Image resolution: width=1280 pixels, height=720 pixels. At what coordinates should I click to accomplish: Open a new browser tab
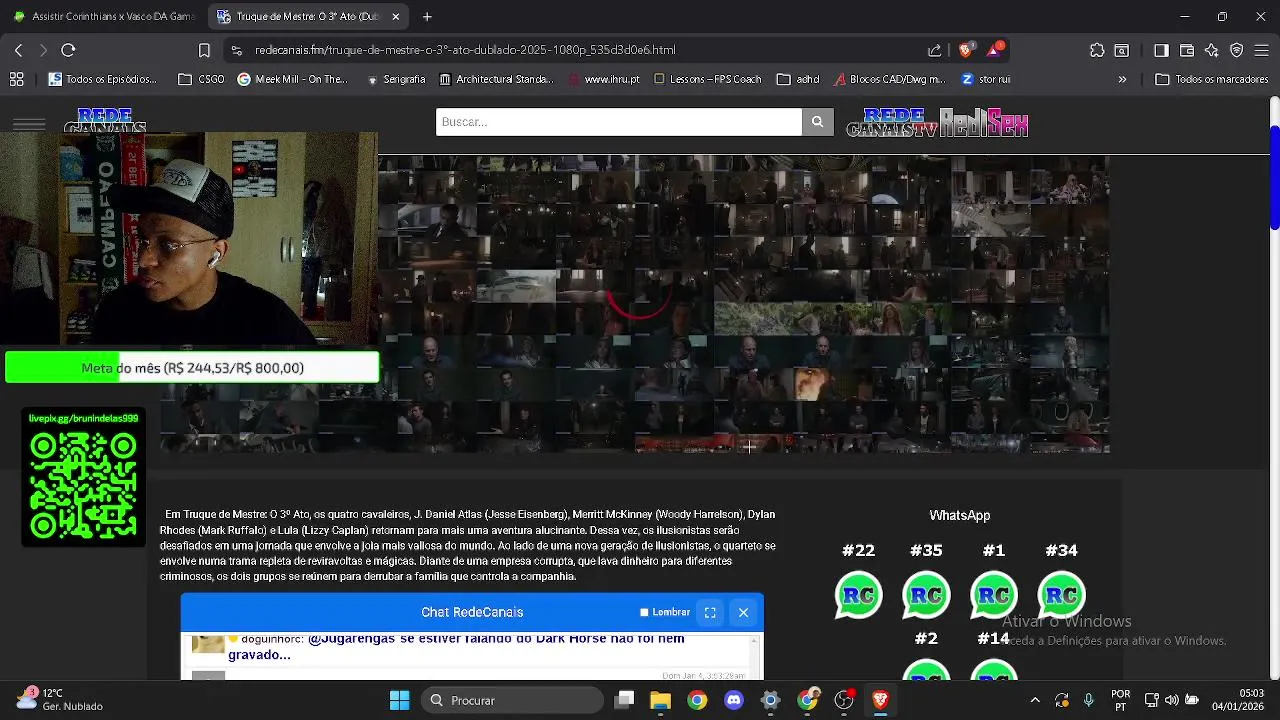[427, 17]
